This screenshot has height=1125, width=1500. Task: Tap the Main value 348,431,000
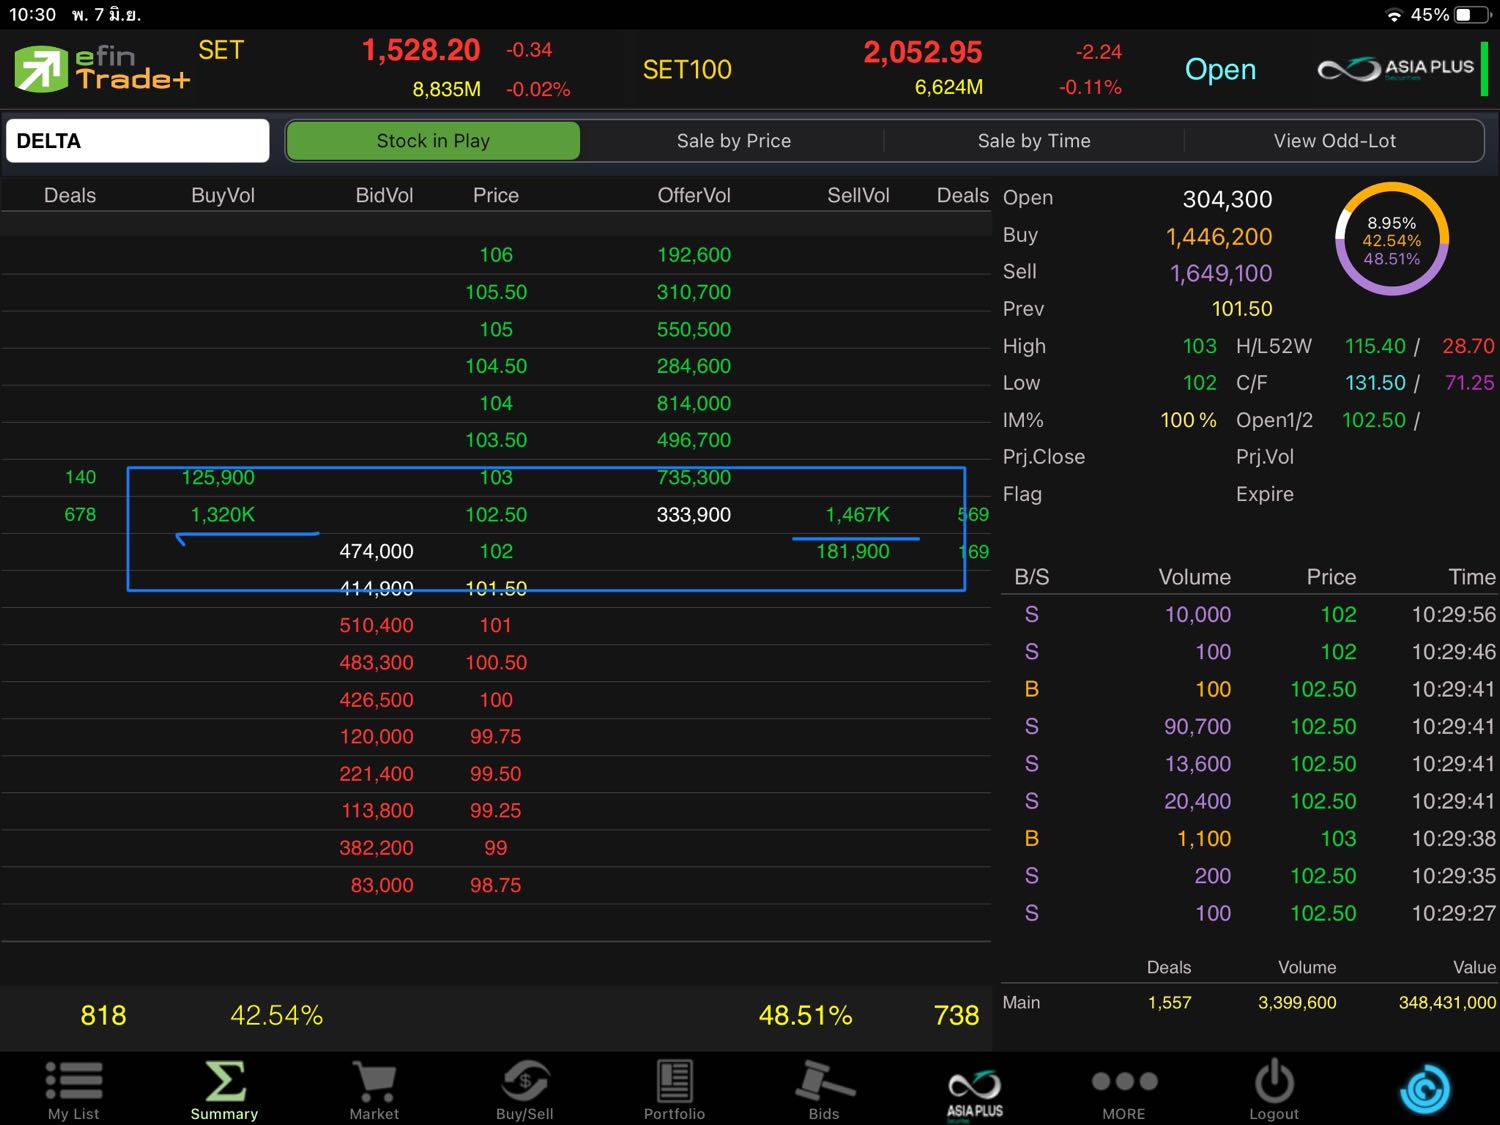(1447, 1002)
